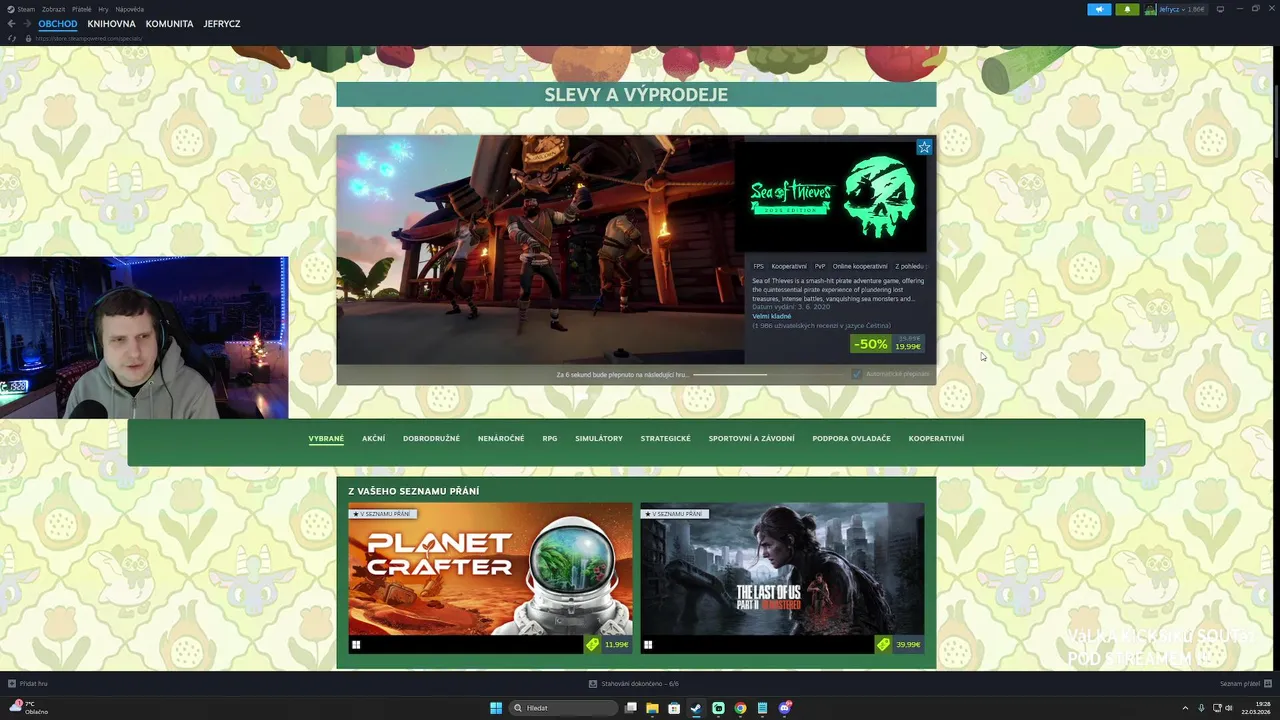Go back with the Steam back arrow

click(x=11, y=23)
